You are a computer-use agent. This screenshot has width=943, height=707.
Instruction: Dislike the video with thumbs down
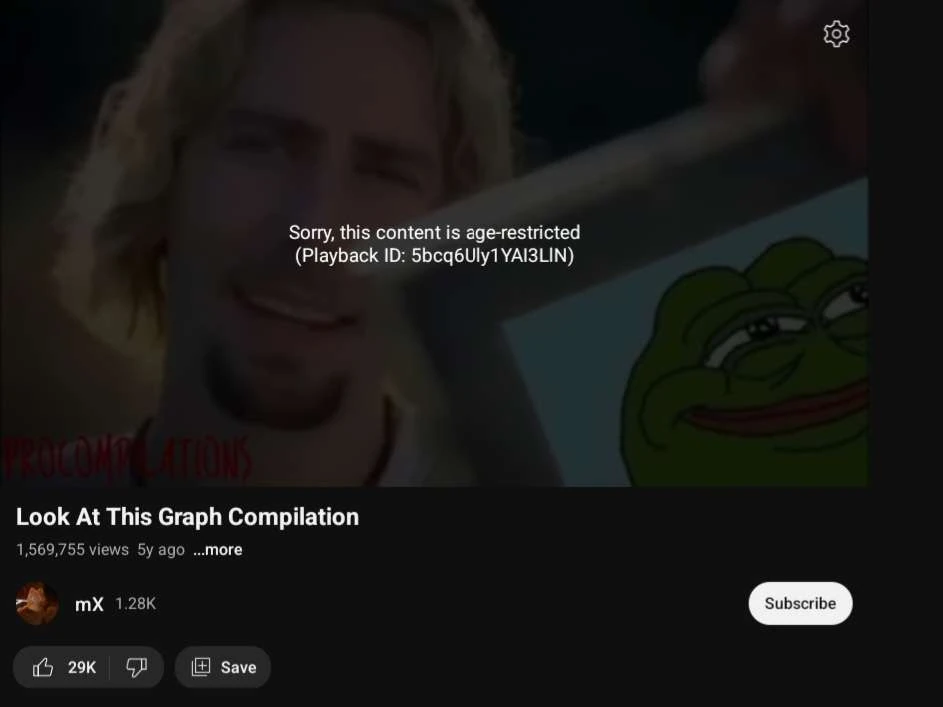137,667
